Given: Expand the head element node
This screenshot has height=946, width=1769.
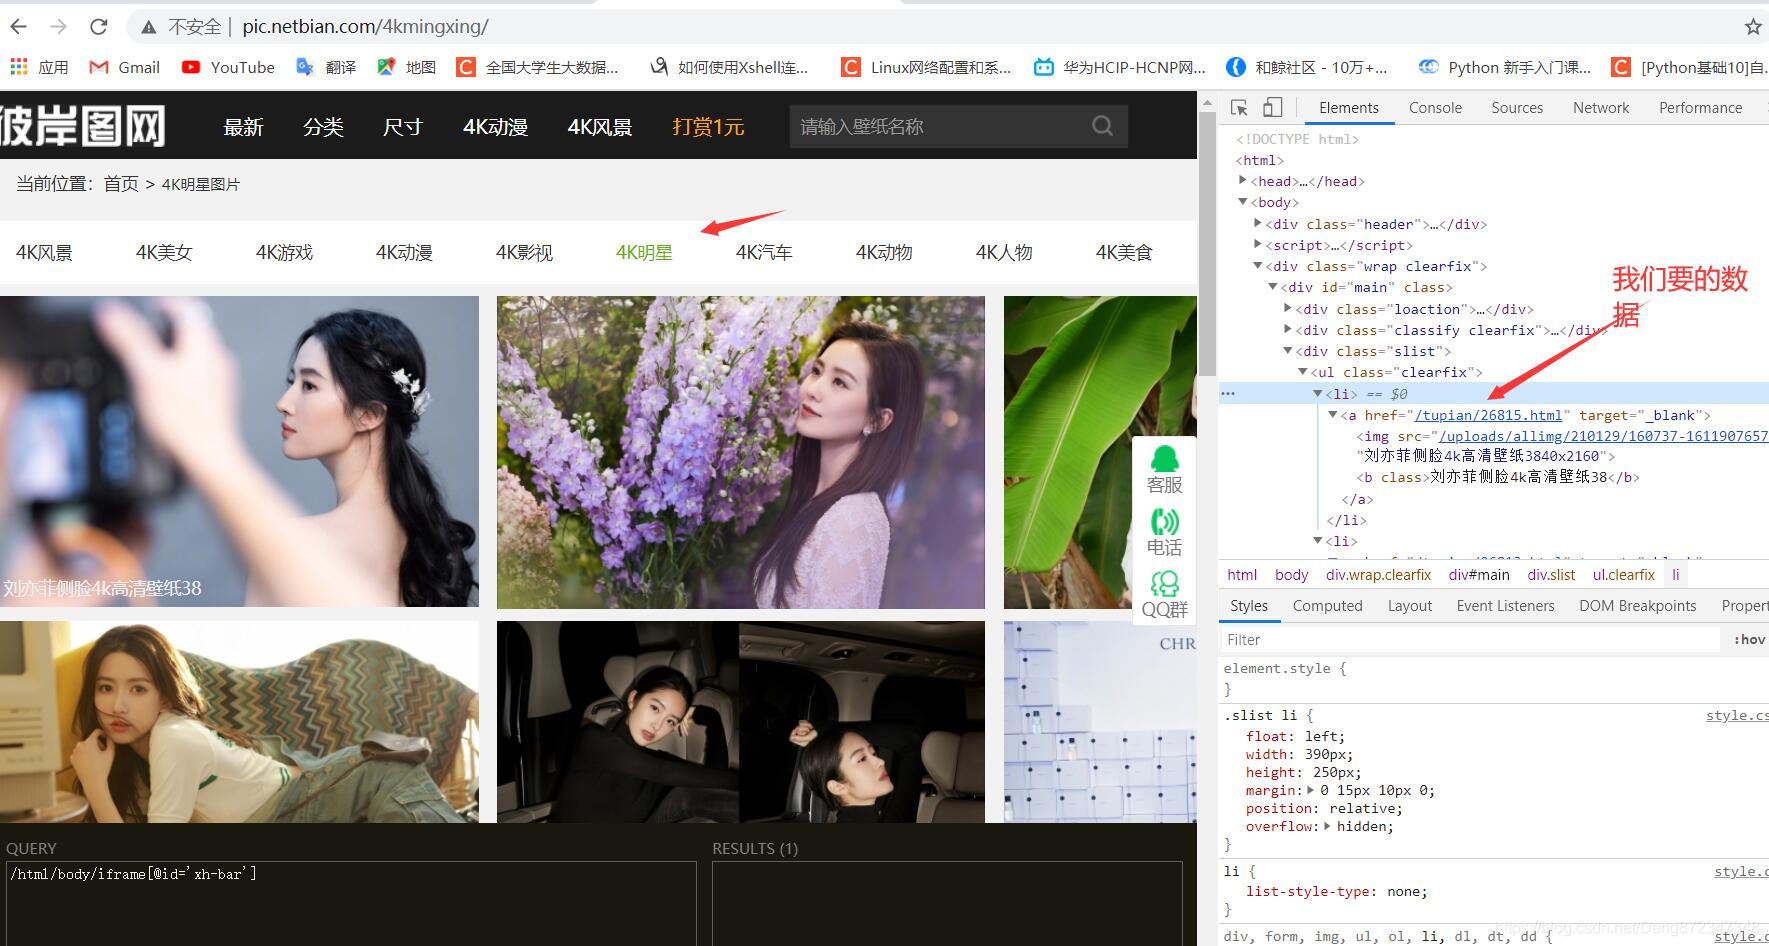Looking at the screenshot, I should 1243,181.
